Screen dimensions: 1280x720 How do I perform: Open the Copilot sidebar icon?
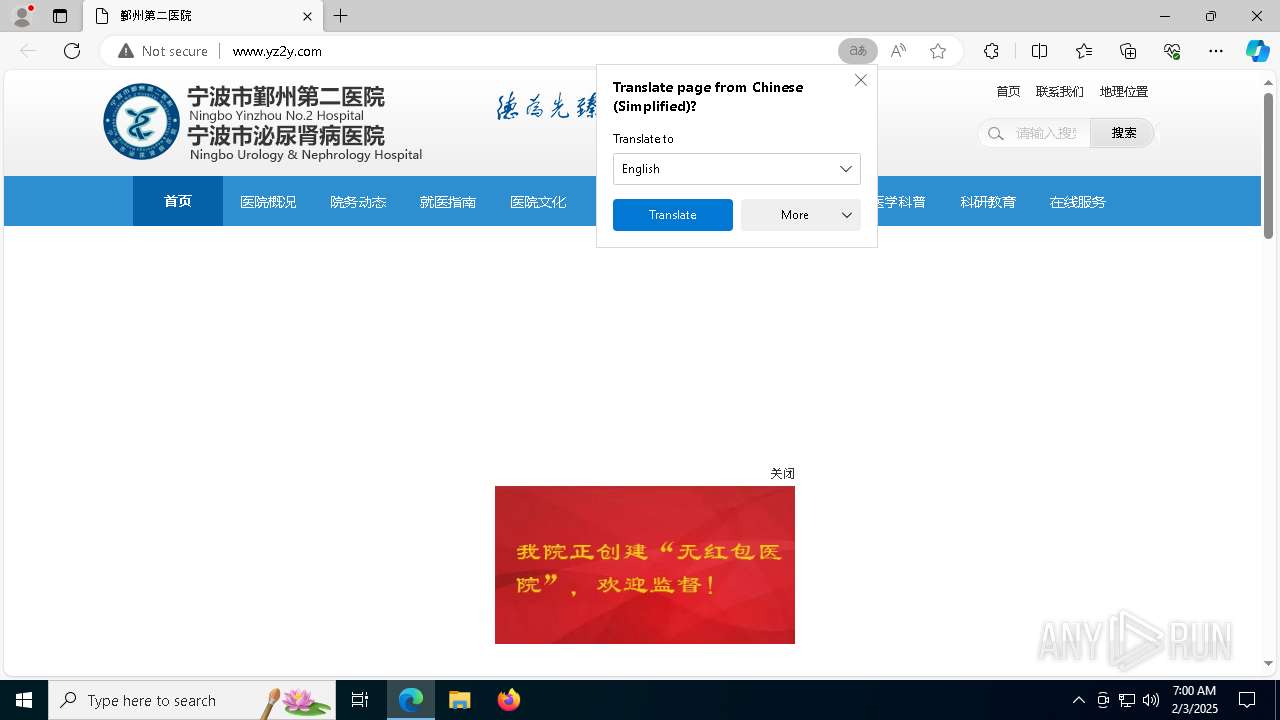coord(1257,51)
